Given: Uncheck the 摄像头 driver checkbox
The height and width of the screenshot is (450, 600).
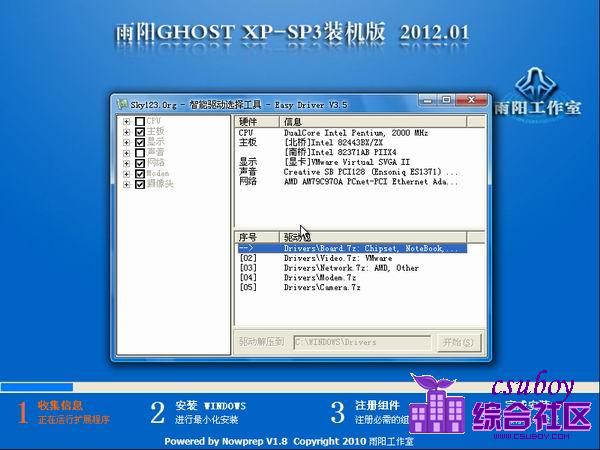Looking at the screenshot, I should (x=139, y=184).
